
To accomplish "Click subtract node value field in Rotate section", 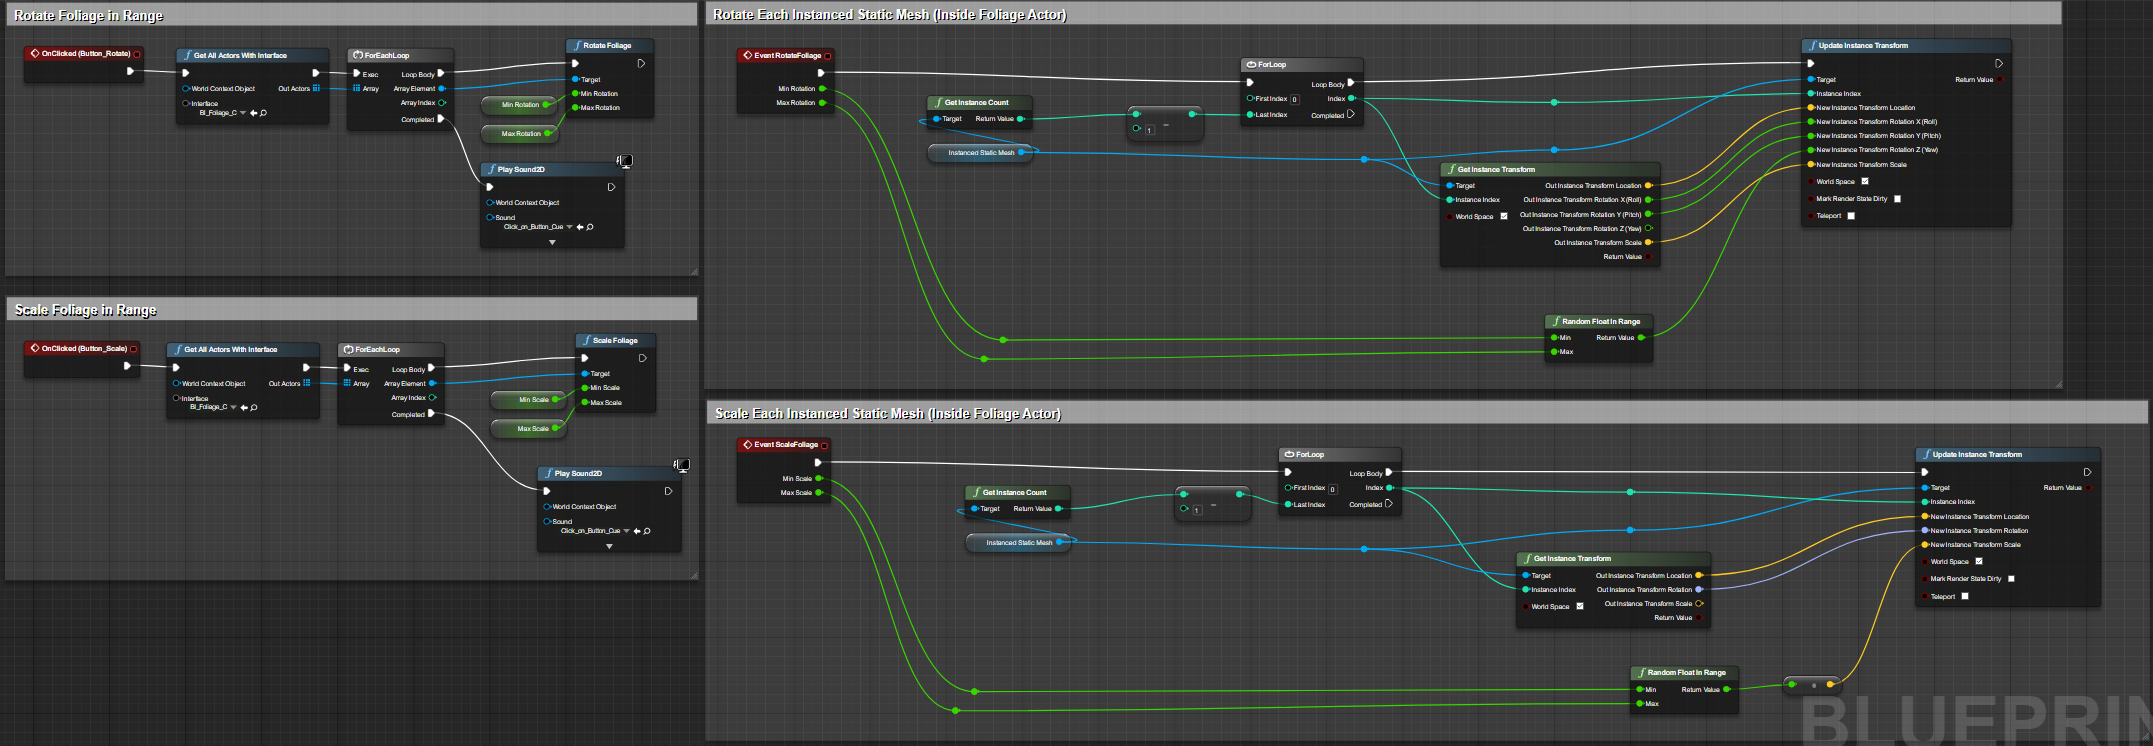I will 1149,130.
